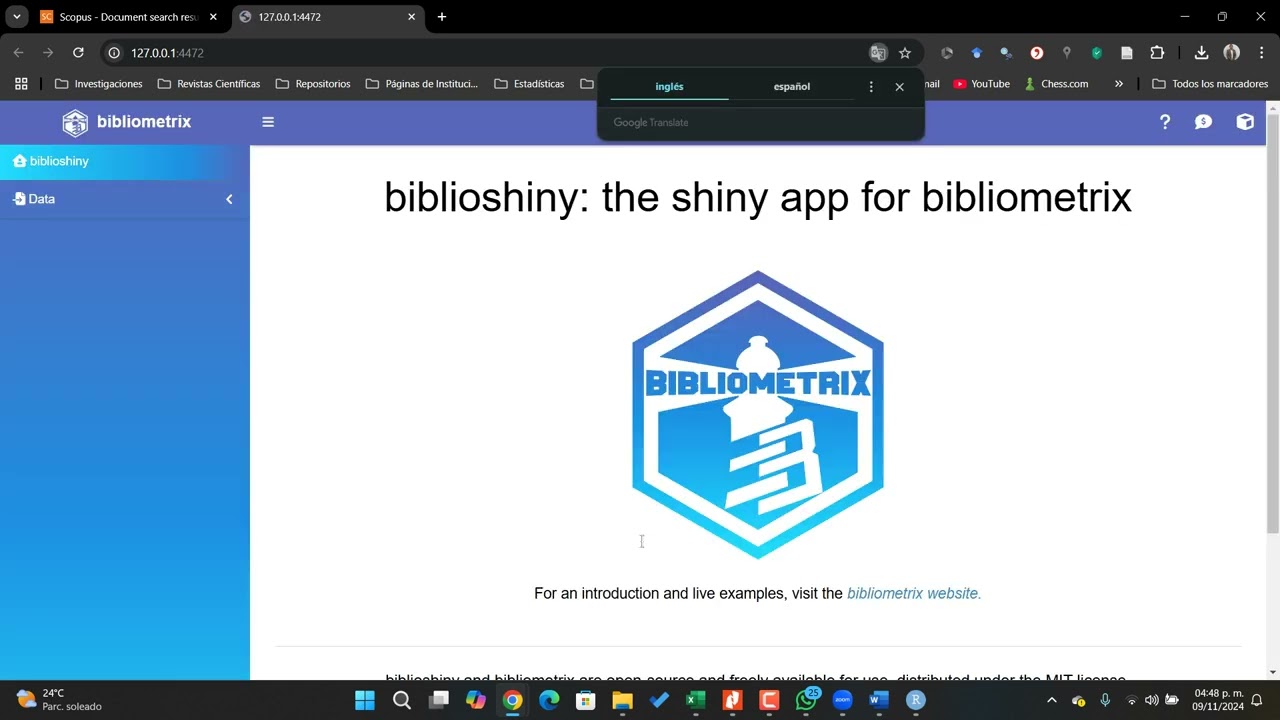Open the Chrome apps grid icon

click(x=21, y=84)
